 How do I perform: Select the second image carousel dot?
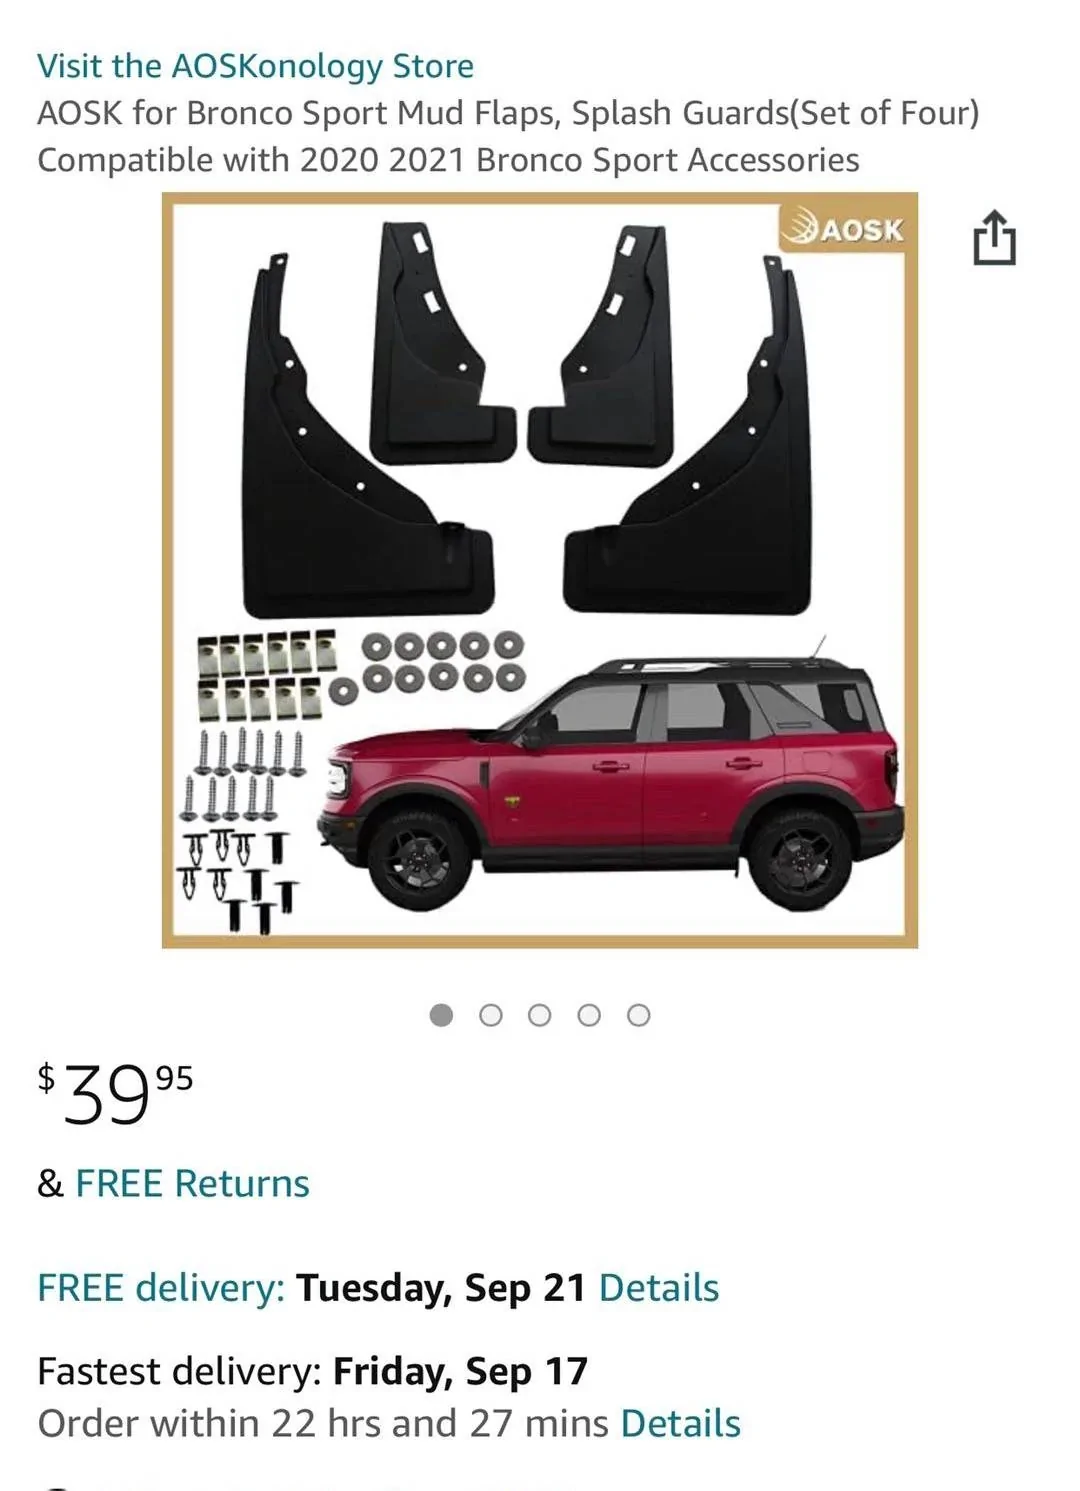(x=491, y=1015)
